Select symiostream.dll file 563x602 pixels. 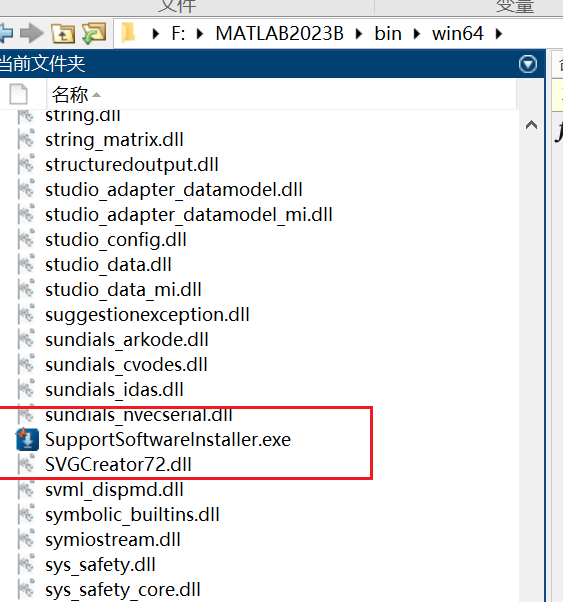(113, 540)
